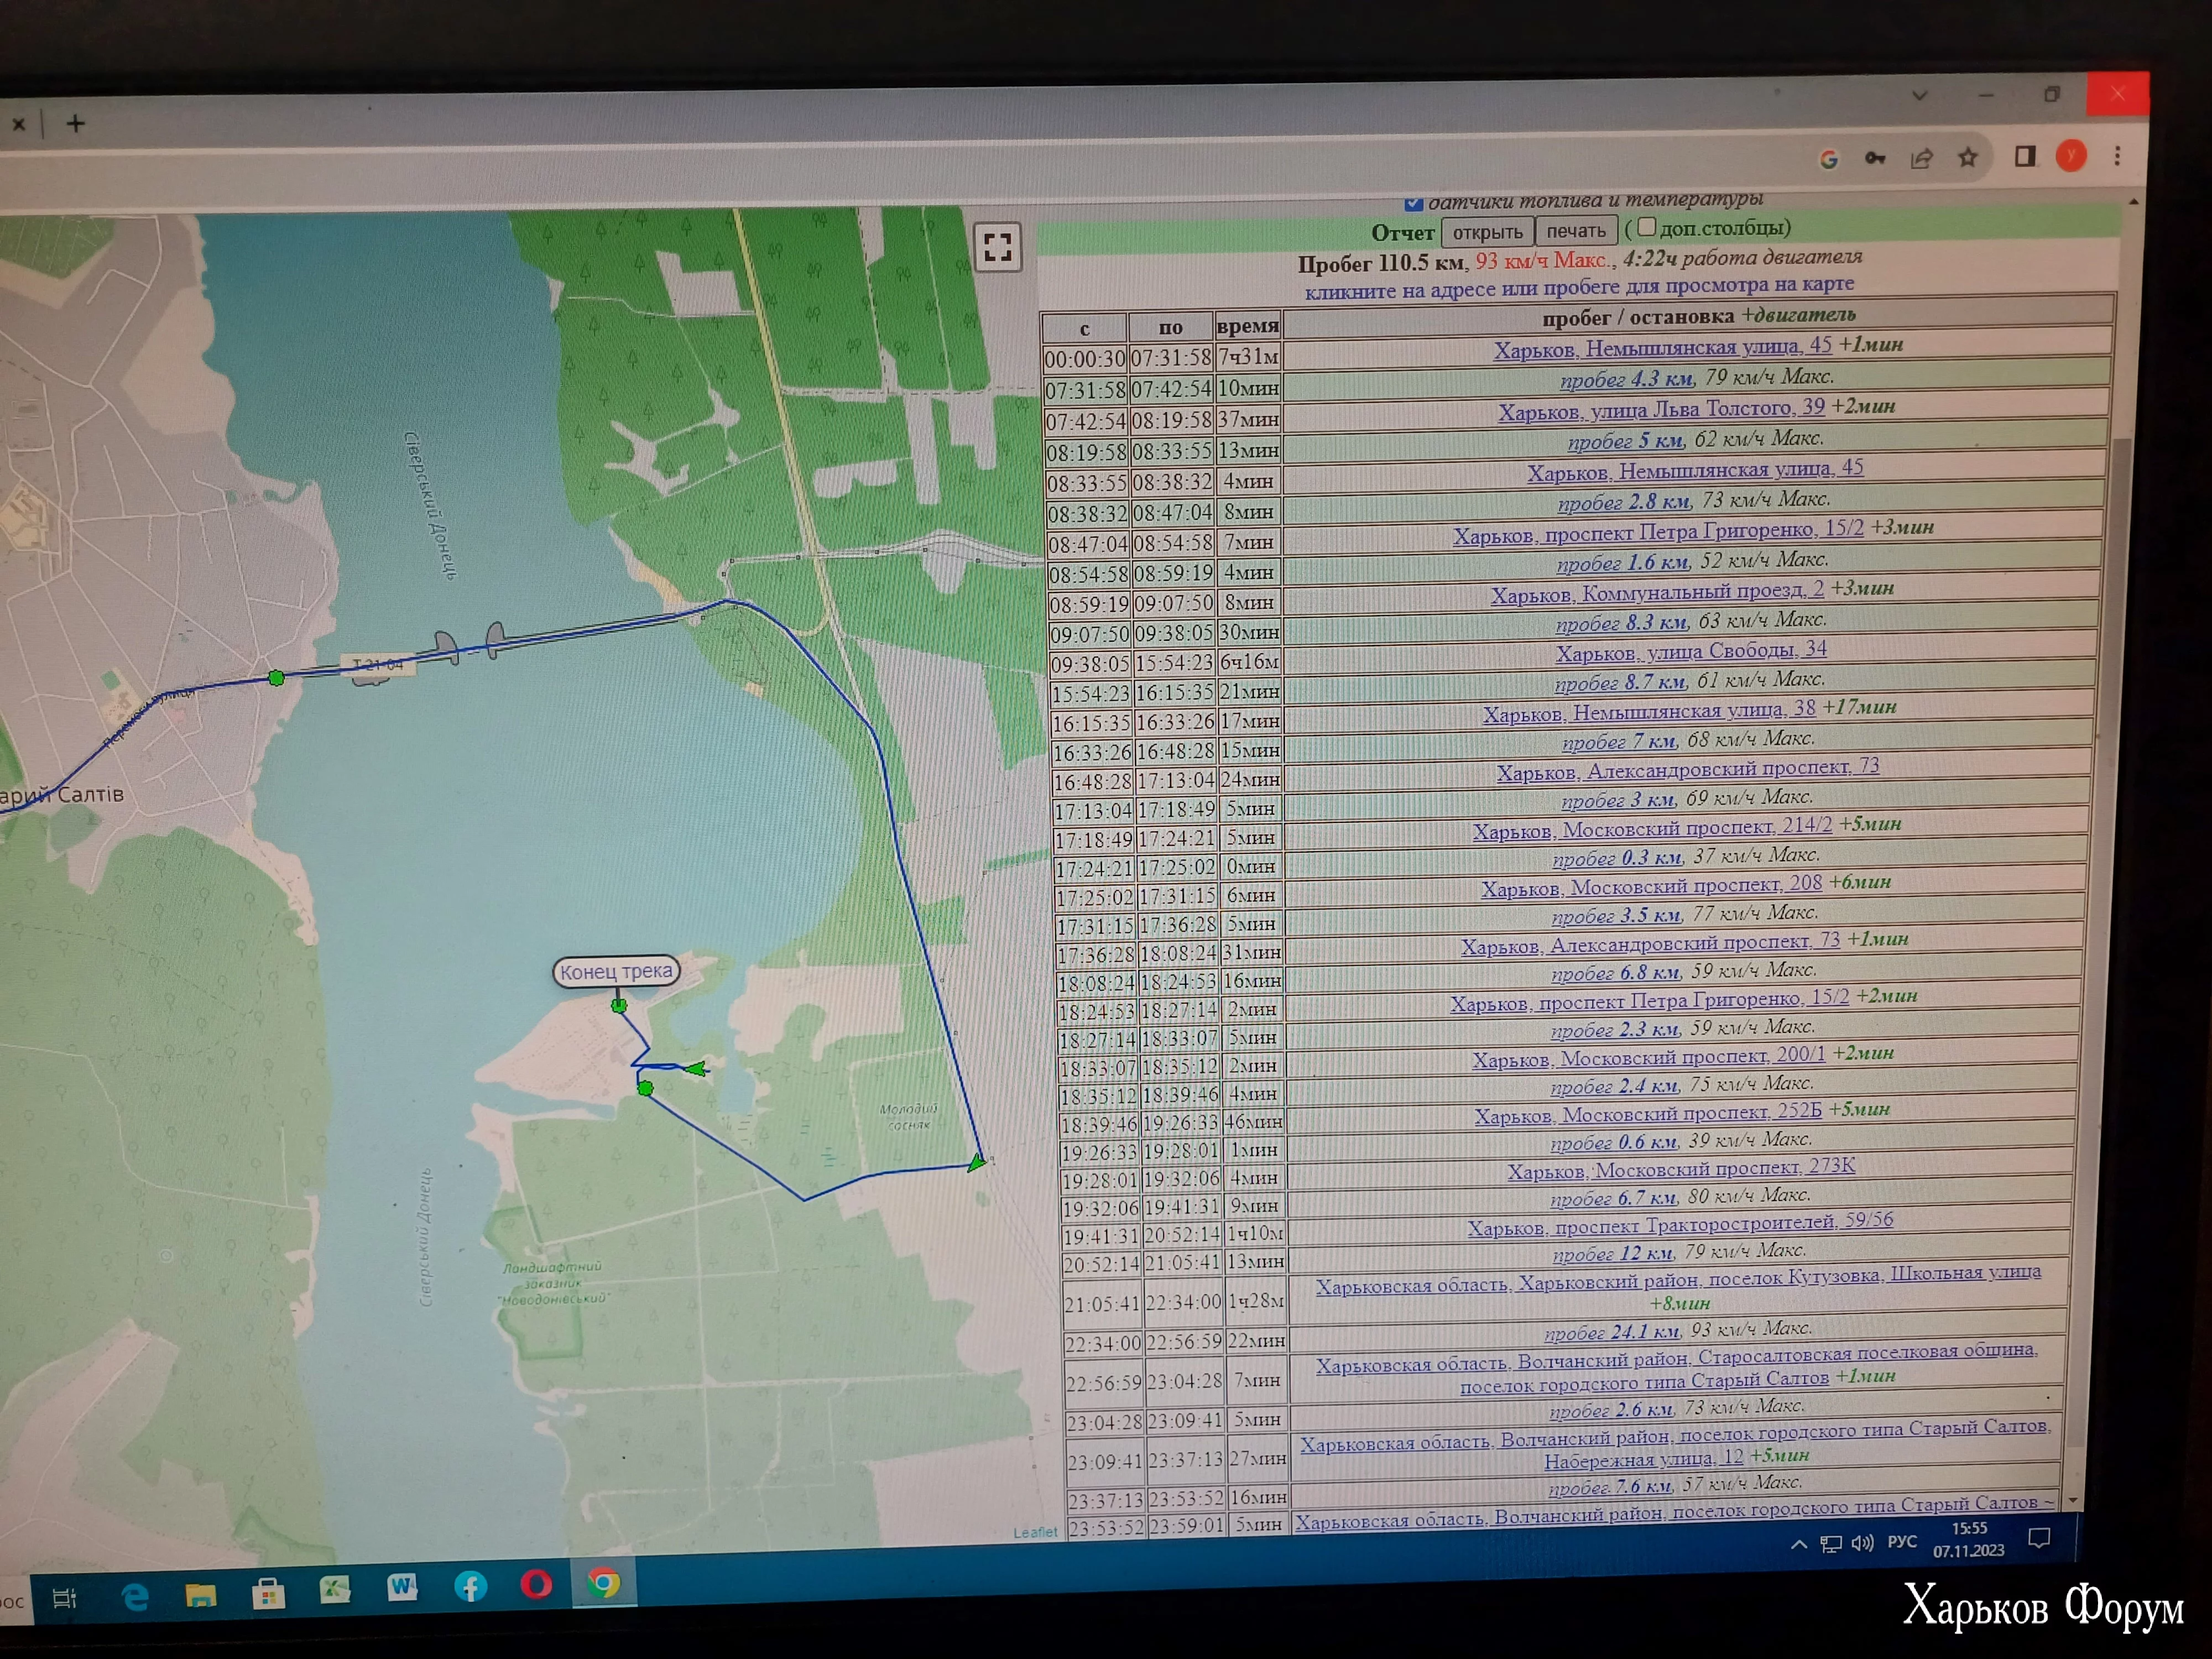Viewport: 2212px width, 1659px height.
Task: Close the current browser tab
Action: [x=18, y=125]
